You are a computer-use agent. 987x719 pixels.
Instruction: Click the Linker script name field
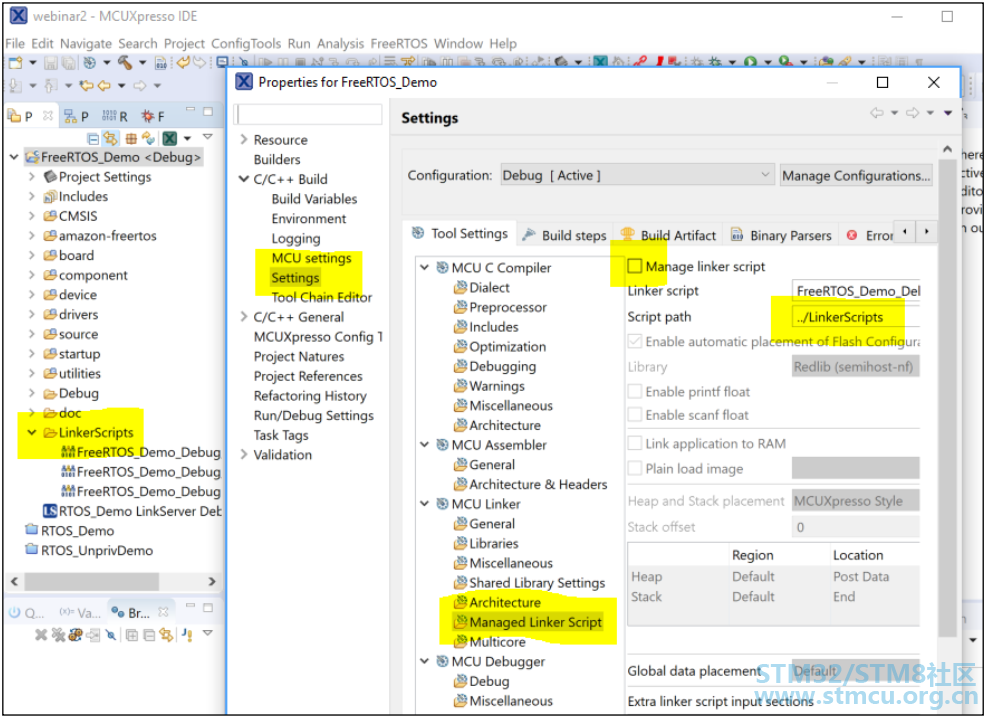(x=856, y=291)
